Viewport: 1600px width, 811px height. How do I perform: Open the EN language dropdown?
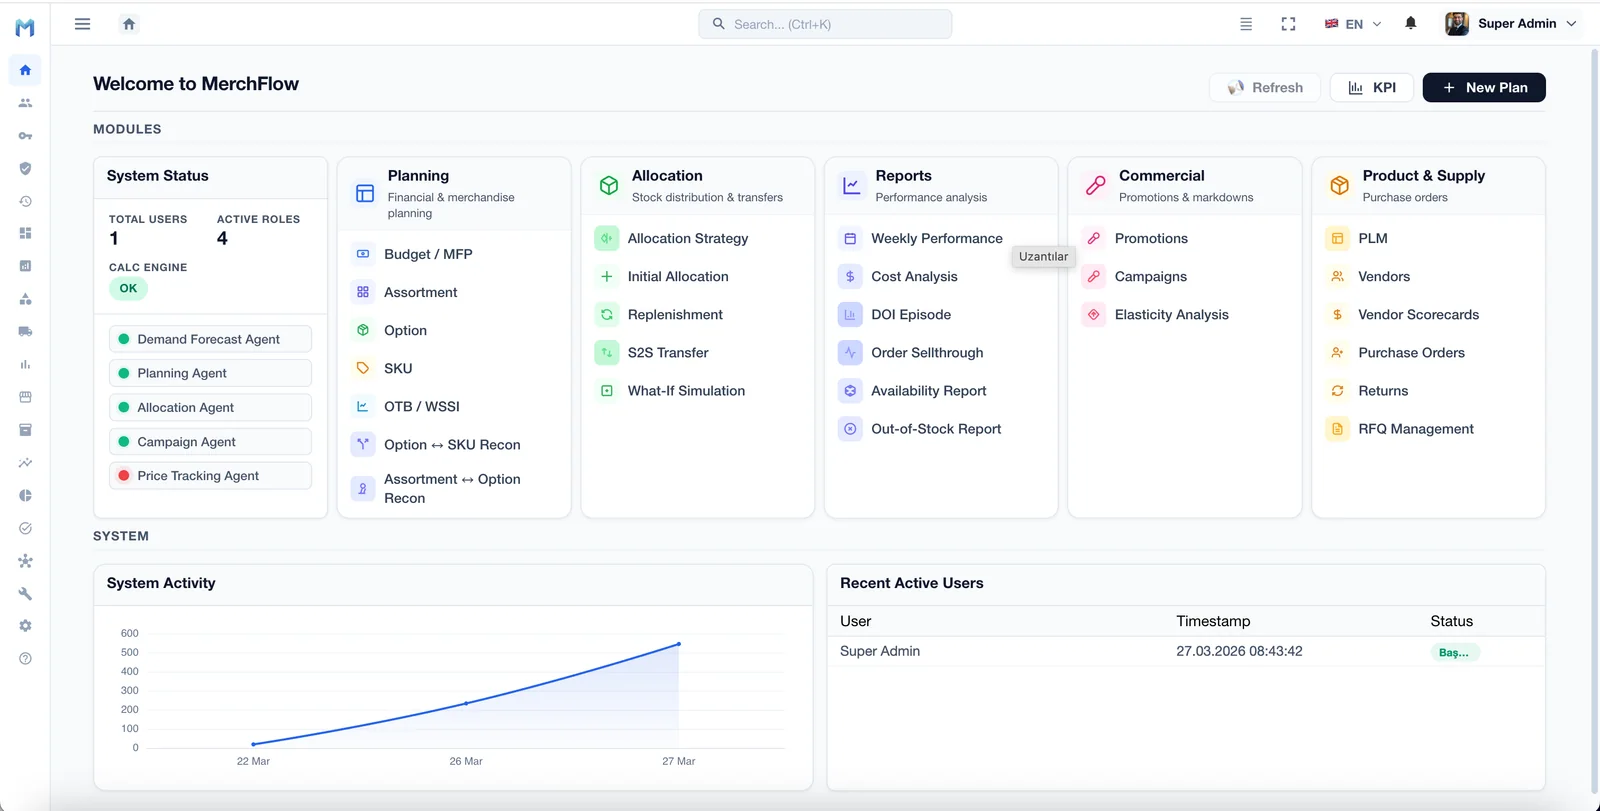click(x=1353, y=24)
